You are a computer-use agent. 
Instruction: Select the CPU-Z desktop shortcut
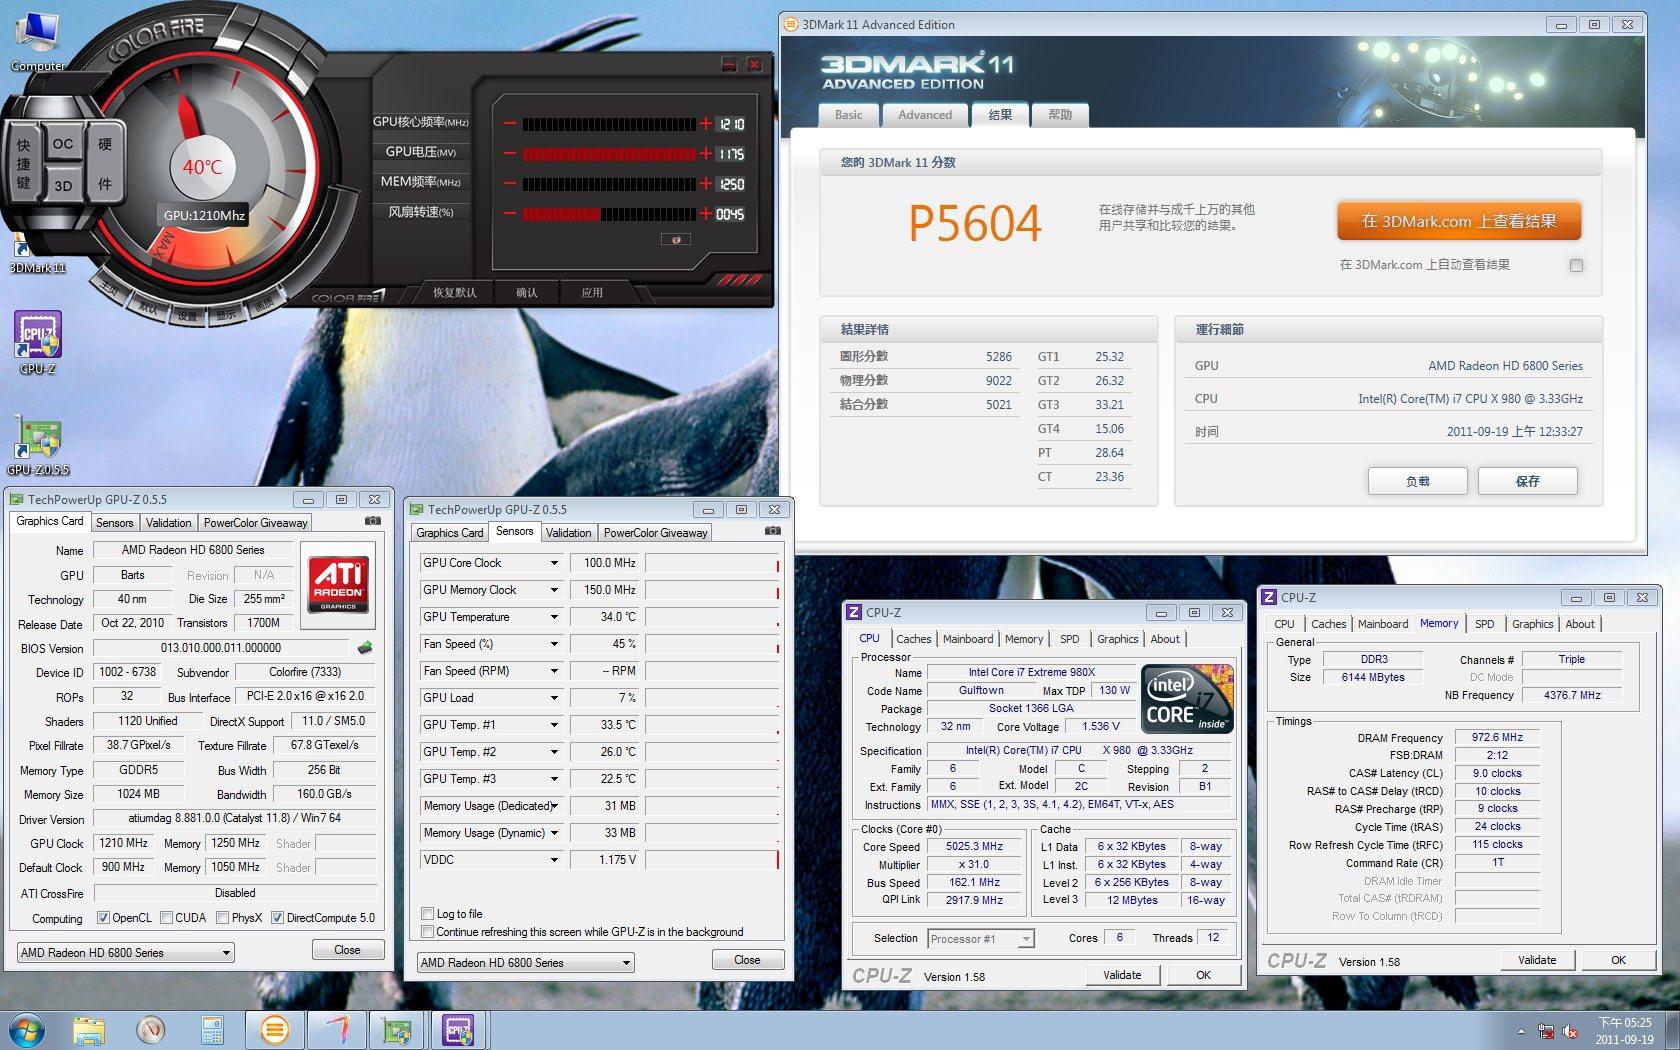37,342
